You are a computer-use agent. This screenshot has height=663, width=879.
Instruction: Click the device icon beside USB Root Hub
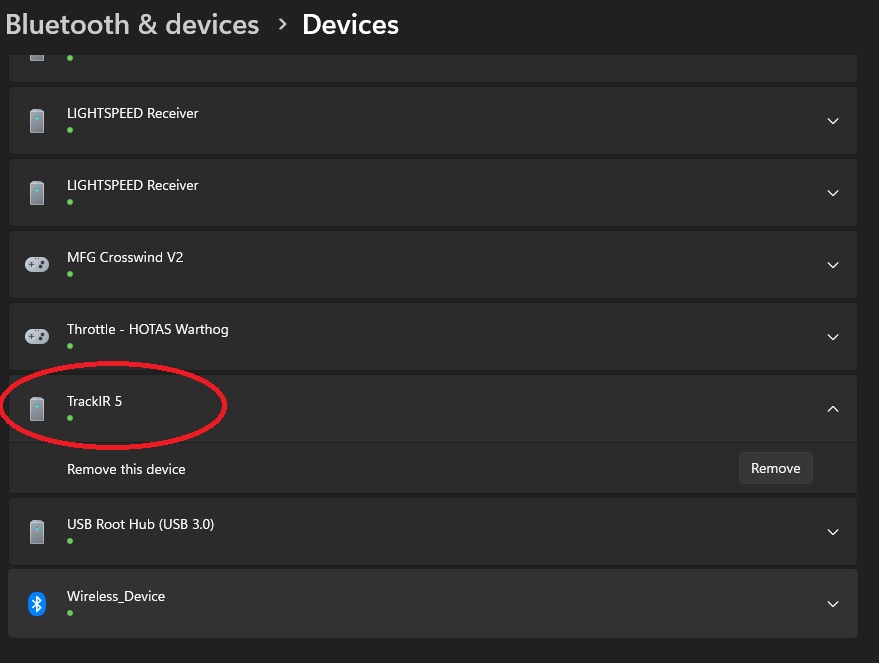coord(37,532)
